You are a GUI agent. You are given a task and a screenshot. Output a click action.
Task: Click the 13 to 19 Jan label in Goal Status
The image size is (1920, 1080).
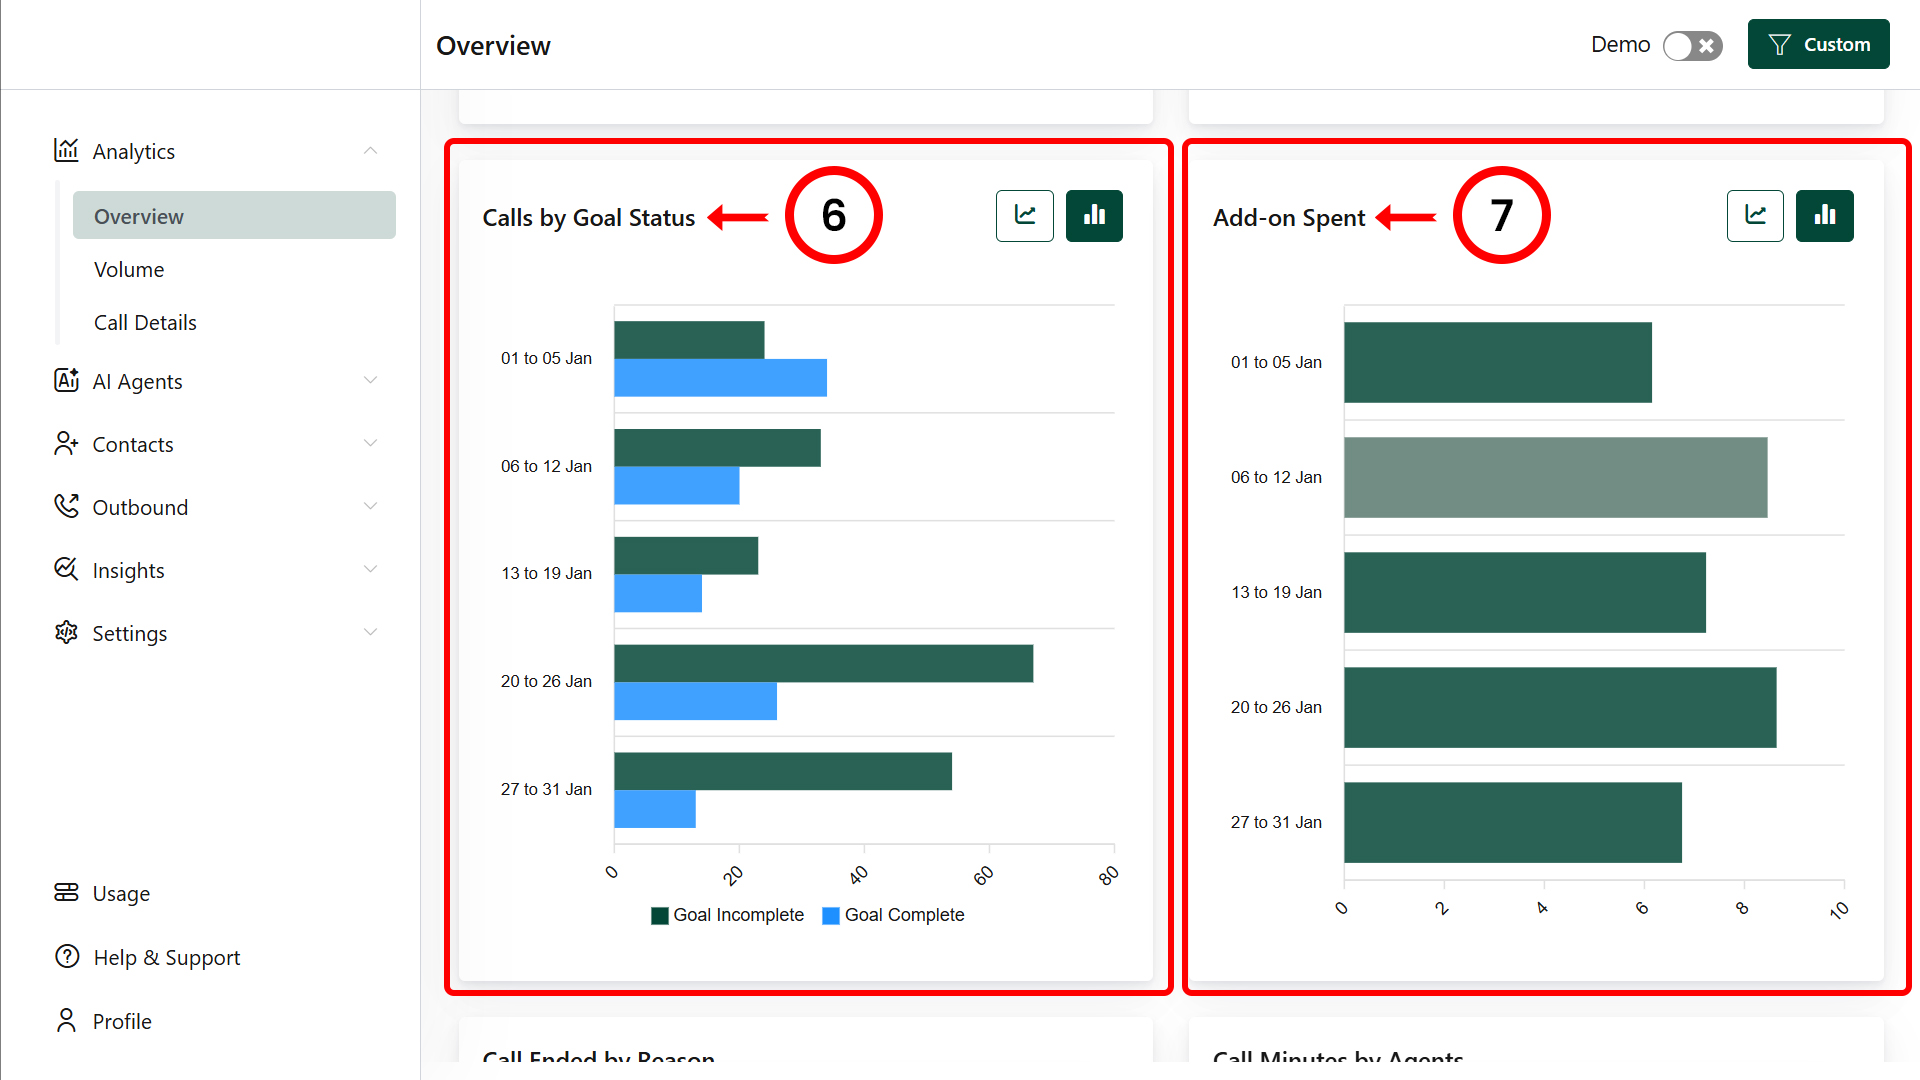point(546,573)
